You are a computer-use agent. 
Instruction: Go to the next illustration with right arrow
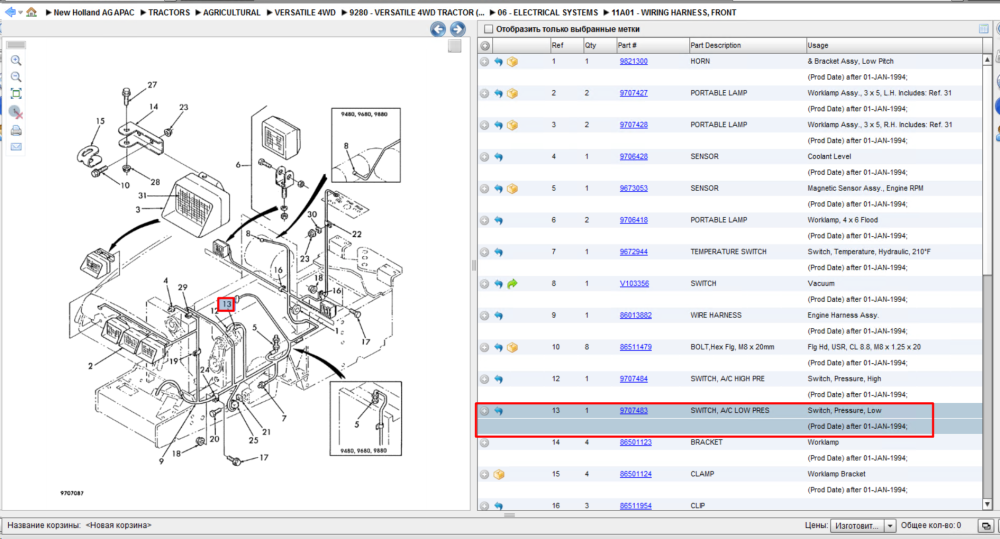tap(457, 29)
